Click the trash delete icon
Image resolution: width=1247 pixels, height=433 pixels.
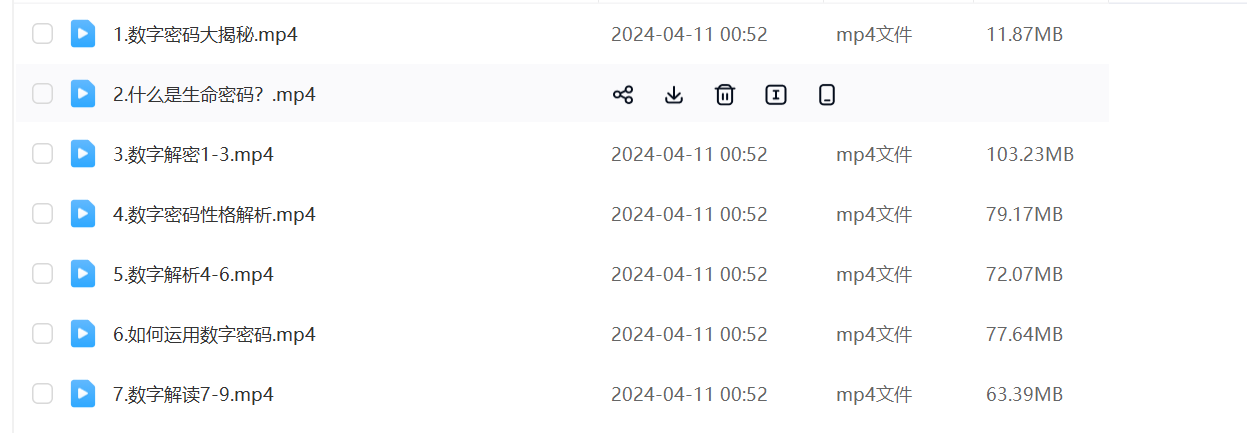[x=725, y=95]
